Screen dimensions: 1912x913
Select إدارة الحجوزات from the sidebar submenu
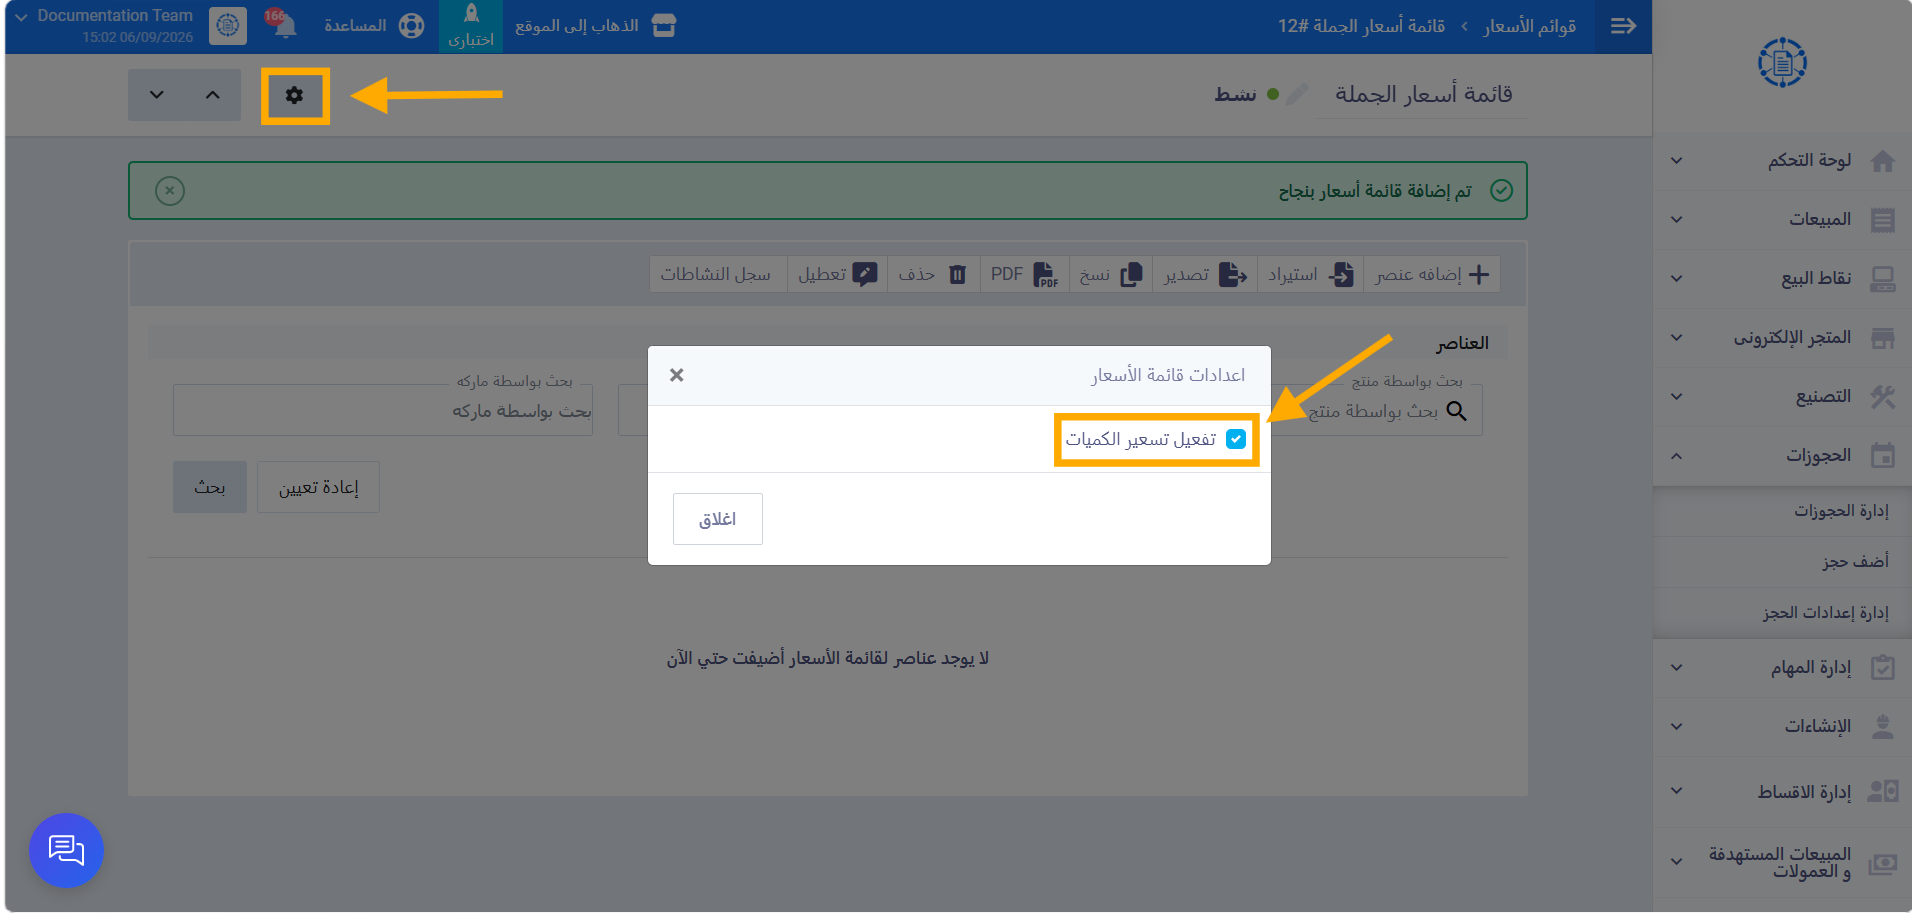(1840, 511)
